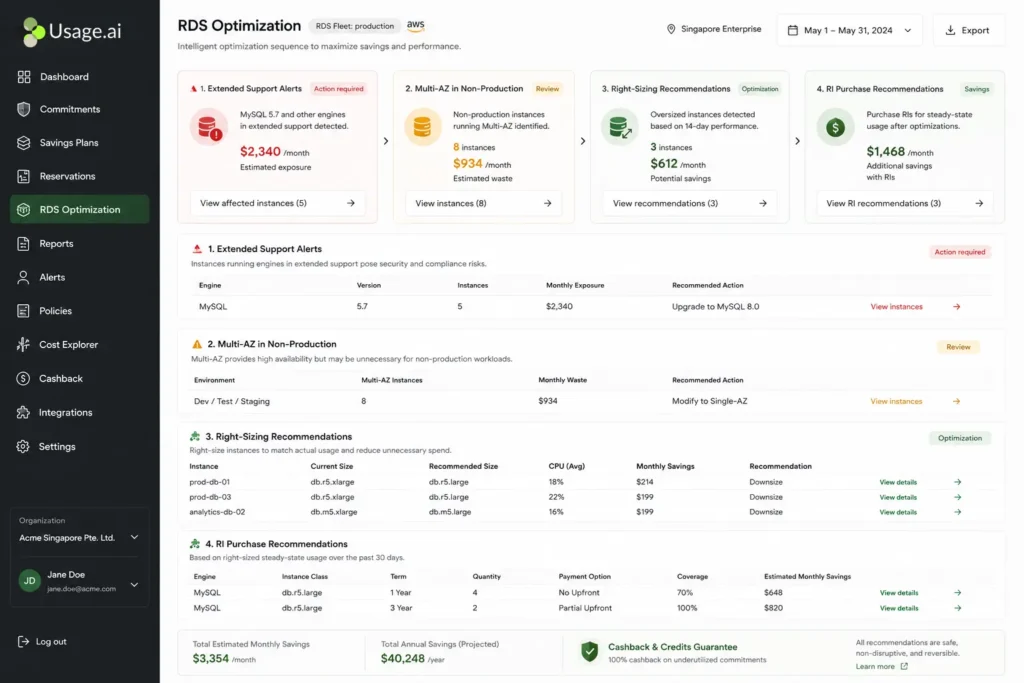Click the Singapore Enterprise location pin
The image size is (1024, 683).
(671, 29)
